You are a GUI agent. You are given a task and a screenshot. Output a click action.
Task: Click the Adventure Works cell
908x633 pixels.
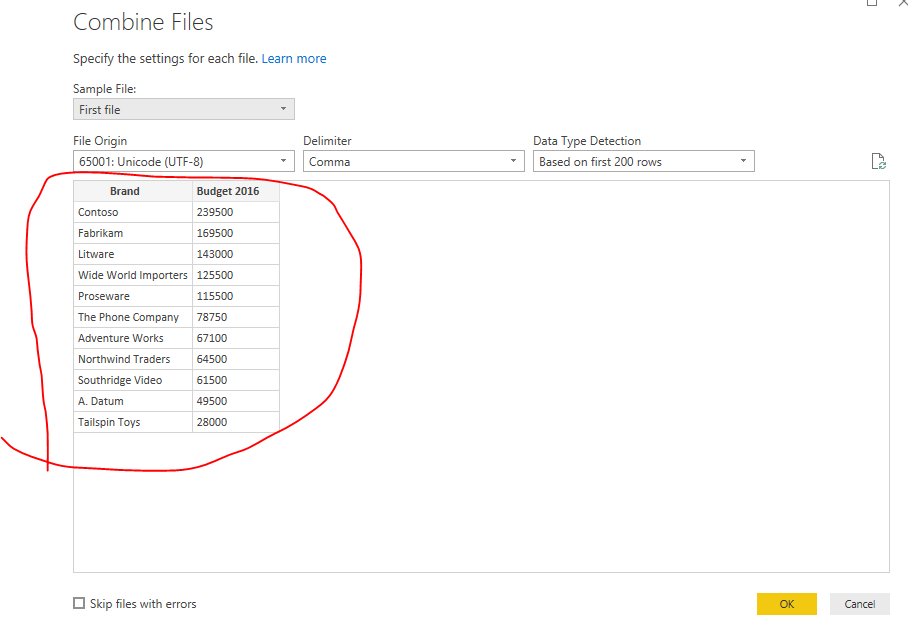point(133,338)
